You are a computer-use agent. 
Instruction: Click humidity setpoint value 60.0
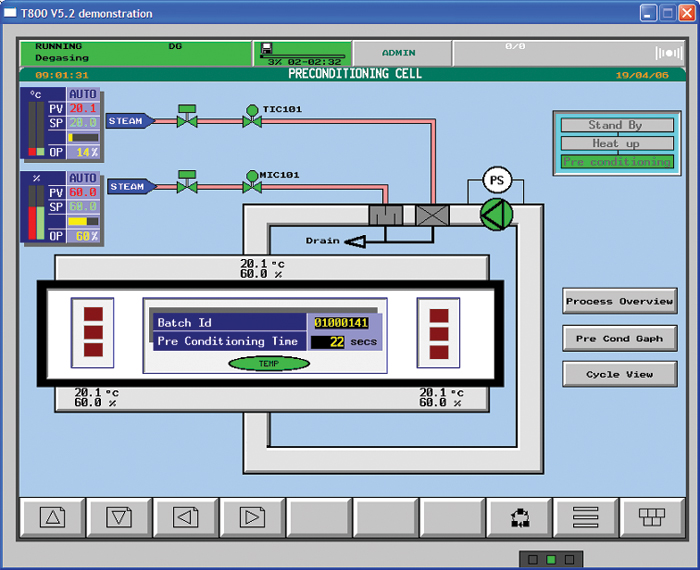pyautogui.click(x=83, y=207)
